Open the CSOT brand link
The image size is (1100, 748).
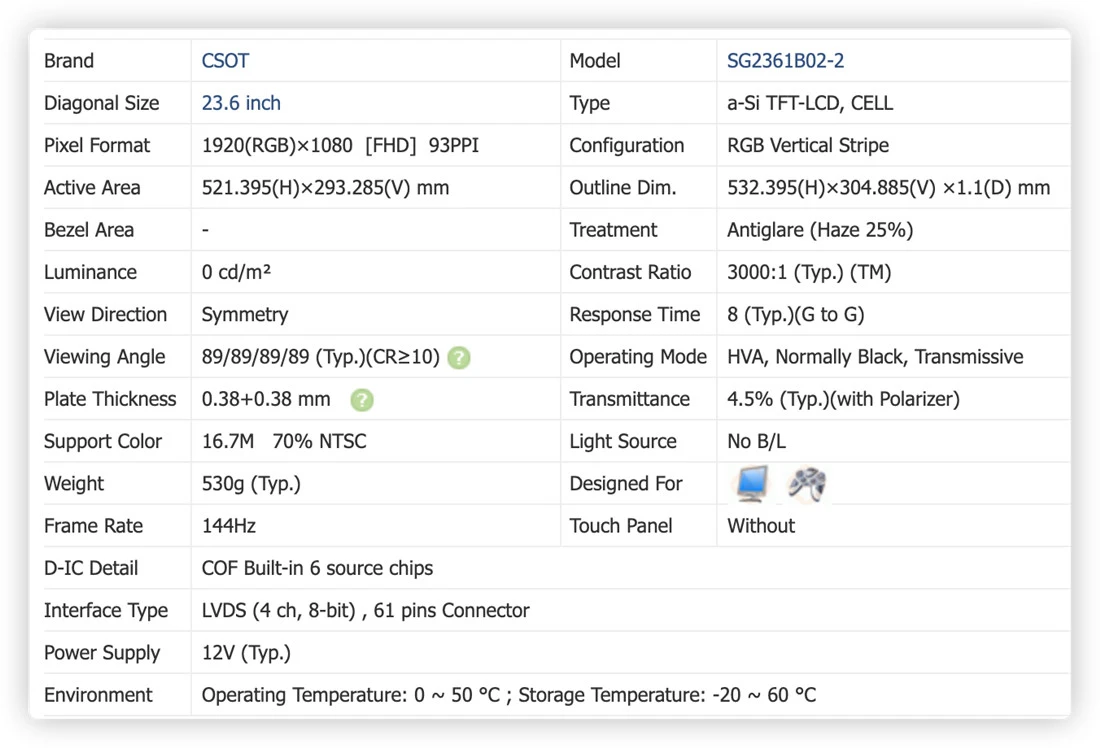point(225,61)
